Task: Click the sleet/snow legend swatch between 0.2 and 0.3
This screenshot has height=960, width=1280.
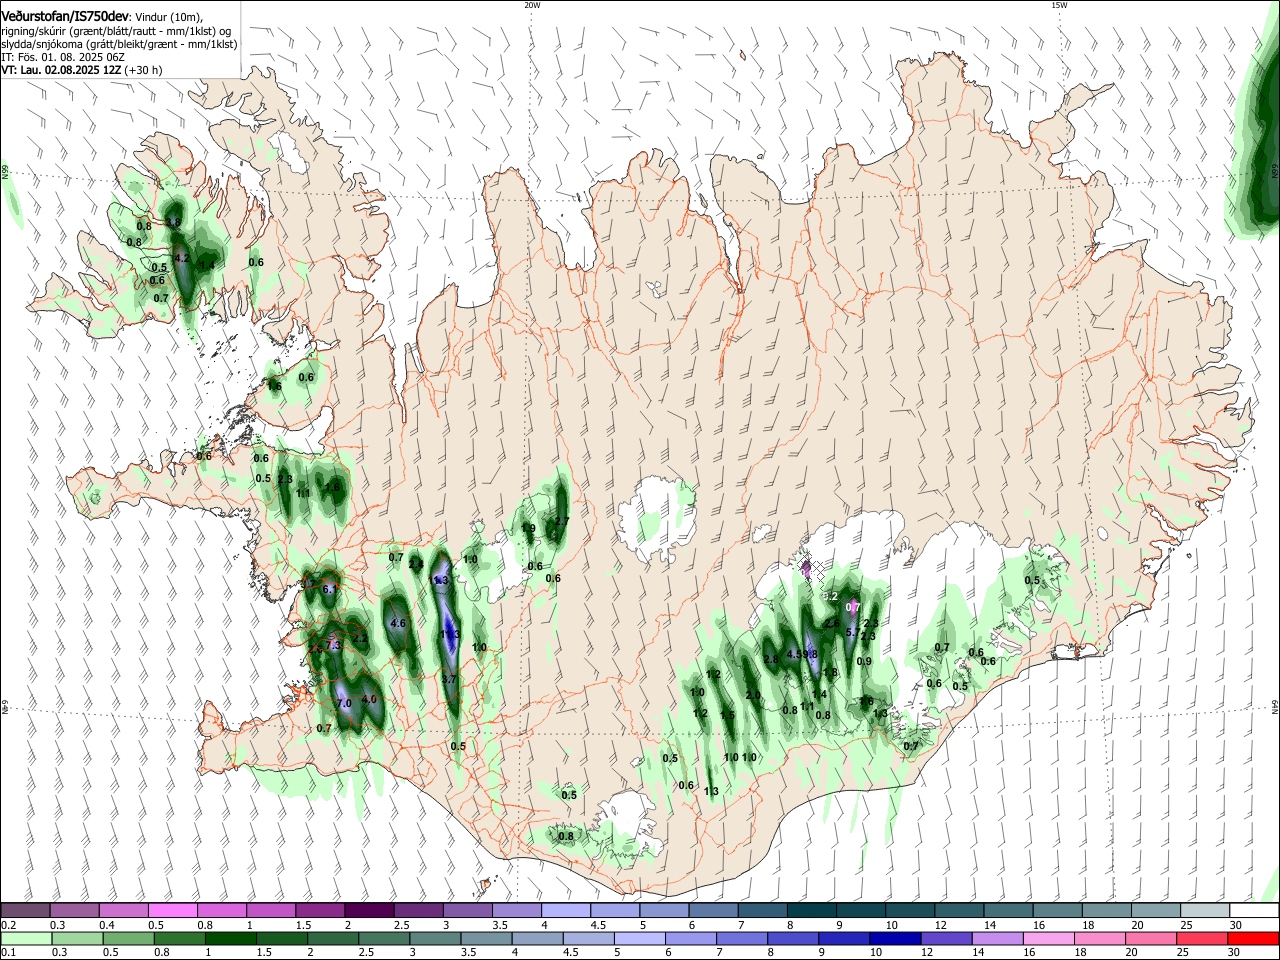Action: click(x=26, y=911)
